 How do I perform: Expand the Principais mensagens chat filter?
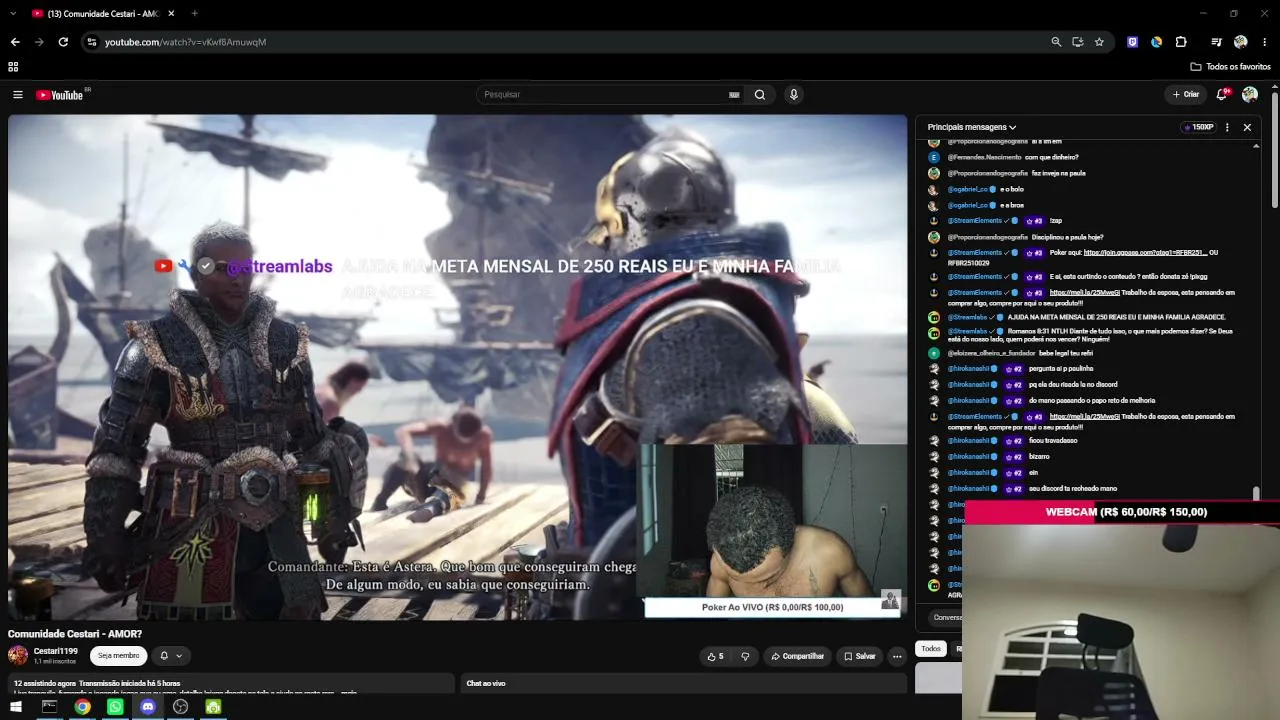tap(972, 127)
